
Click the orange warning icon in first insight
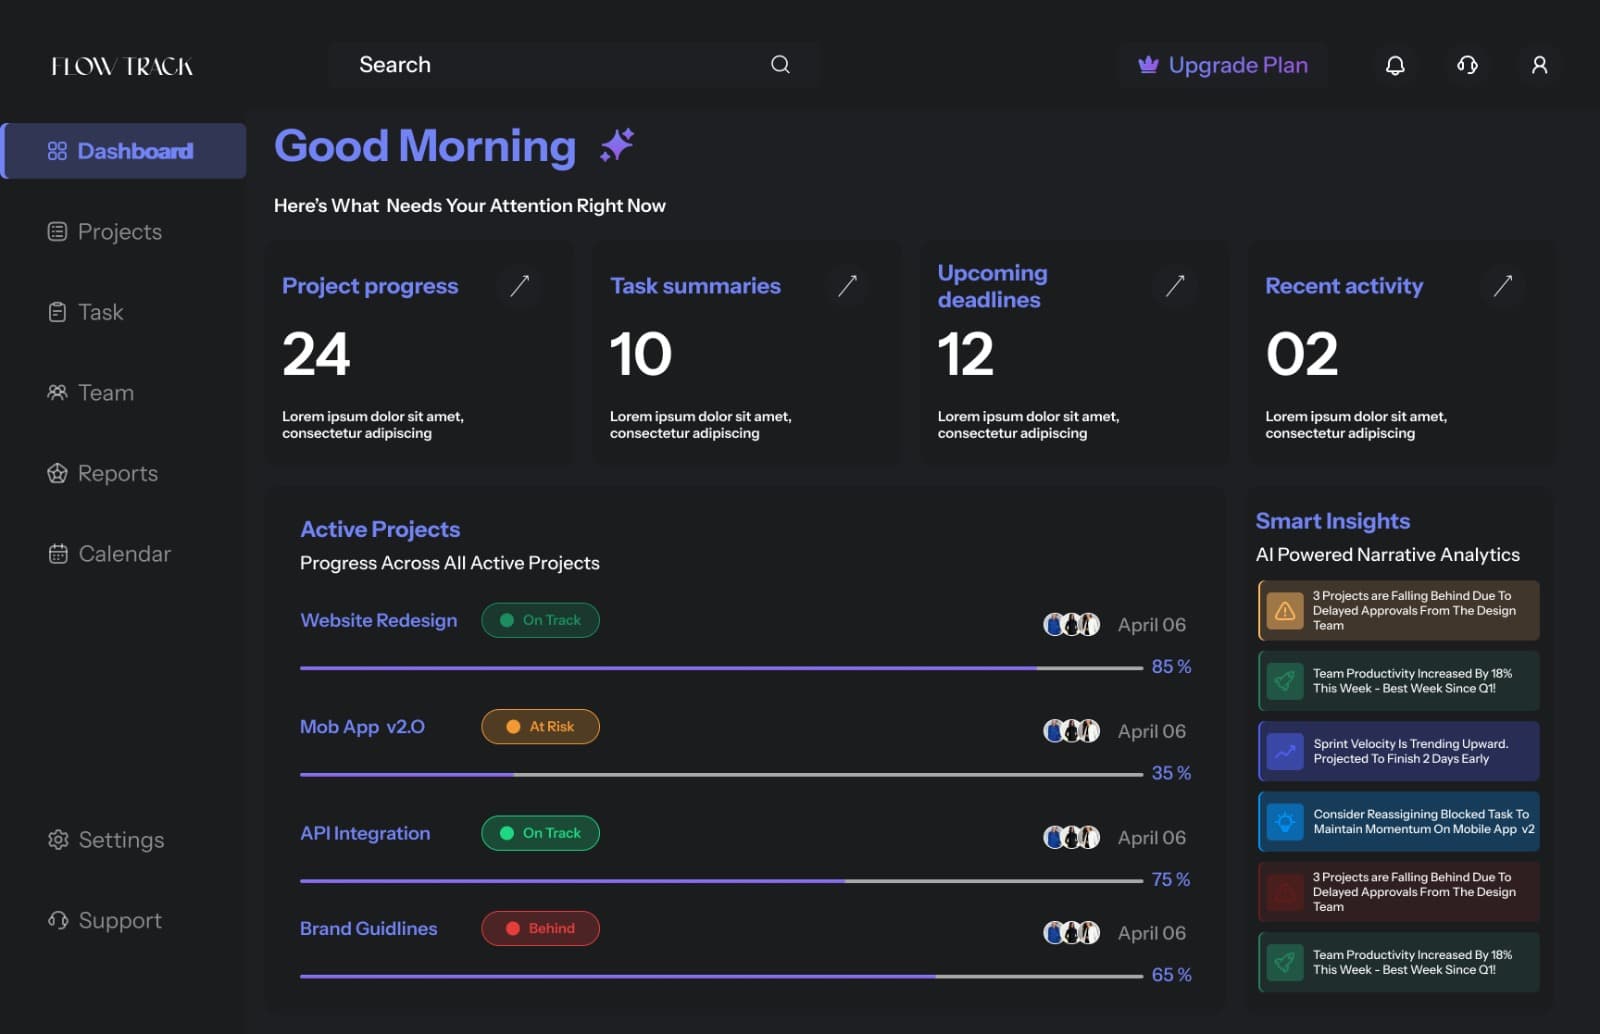[x=1285, y=610]
